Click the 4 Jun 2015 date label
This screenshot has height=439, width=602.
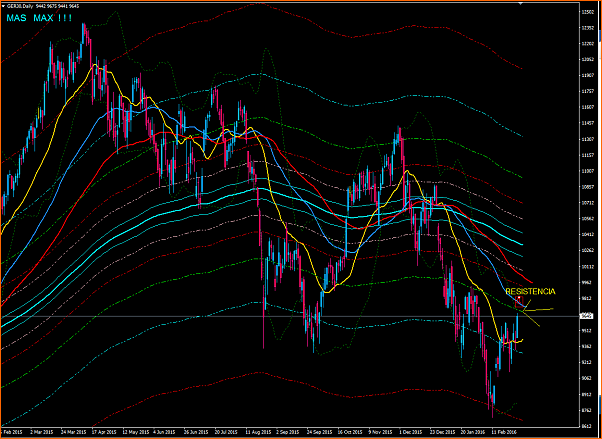[x=164, y=431]
